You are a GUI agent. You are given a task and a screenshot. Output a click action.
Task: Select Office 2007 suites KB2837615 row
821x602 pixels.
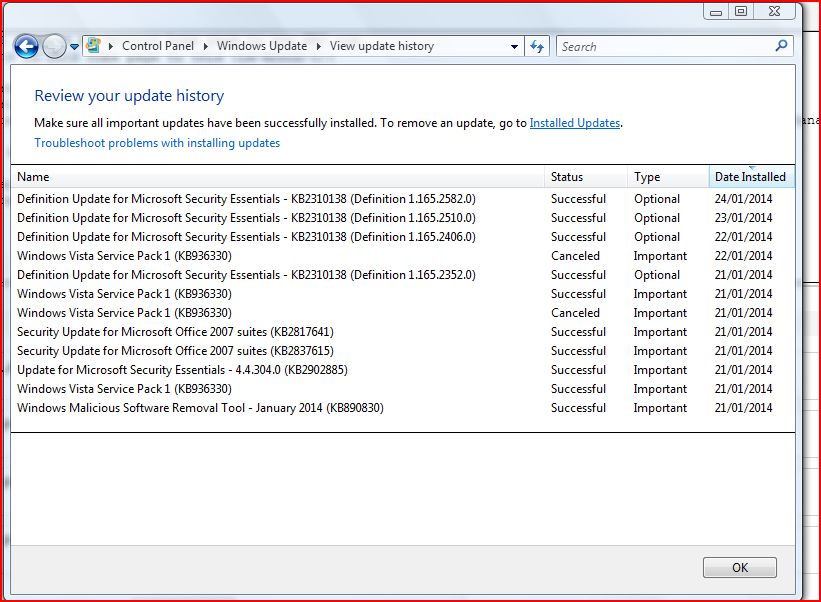click(x=402, y=351)
